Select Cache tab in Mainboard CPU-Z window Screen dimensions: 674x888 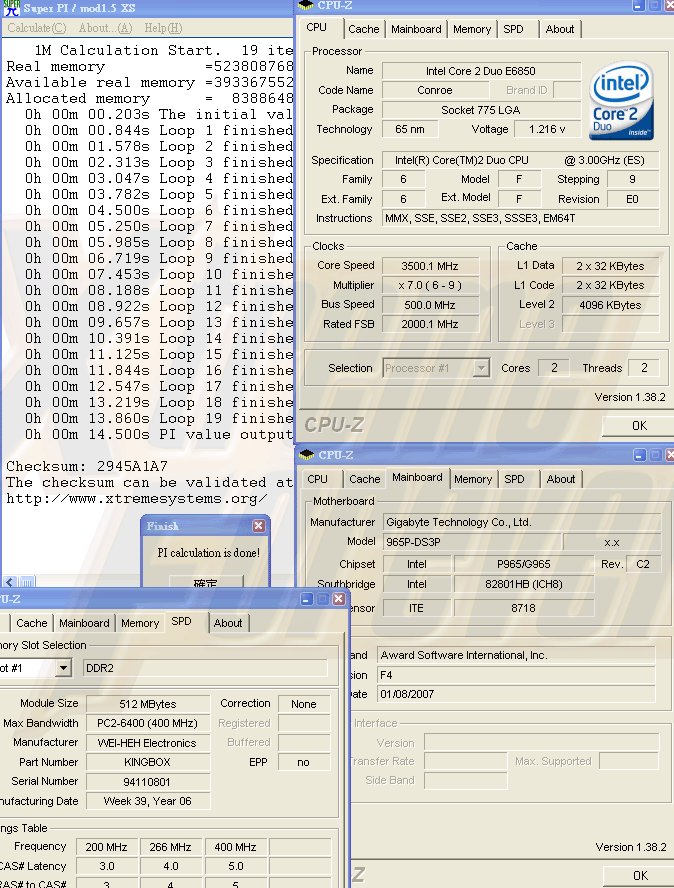coord(365,479)
